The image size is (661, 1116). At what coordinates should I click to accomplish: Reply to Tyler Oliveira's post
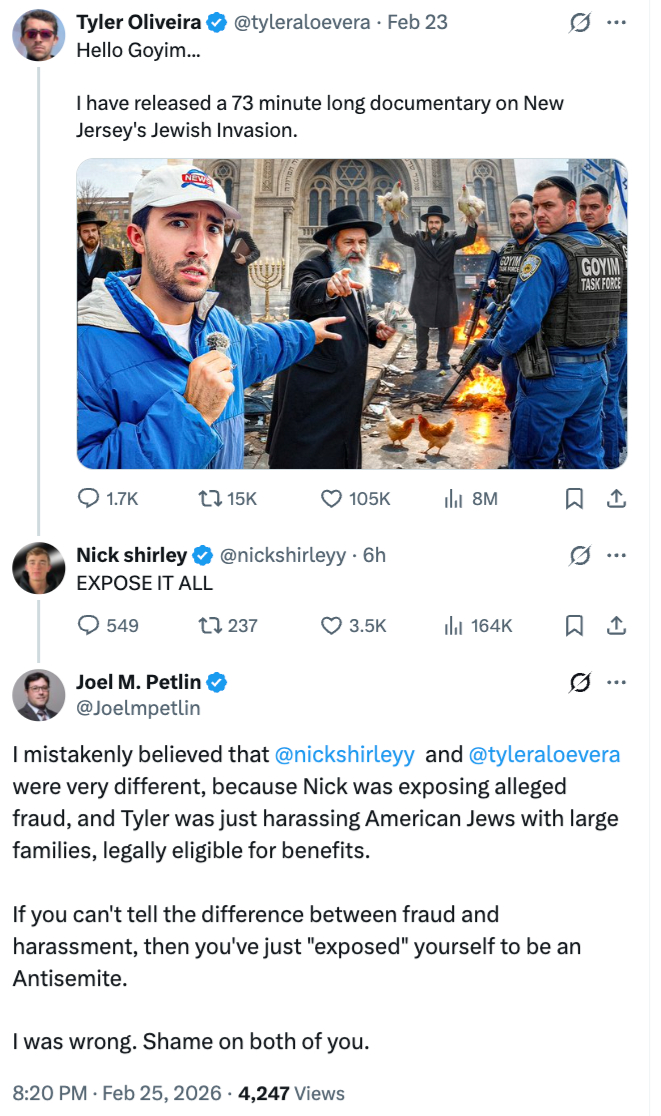point(89,498)
